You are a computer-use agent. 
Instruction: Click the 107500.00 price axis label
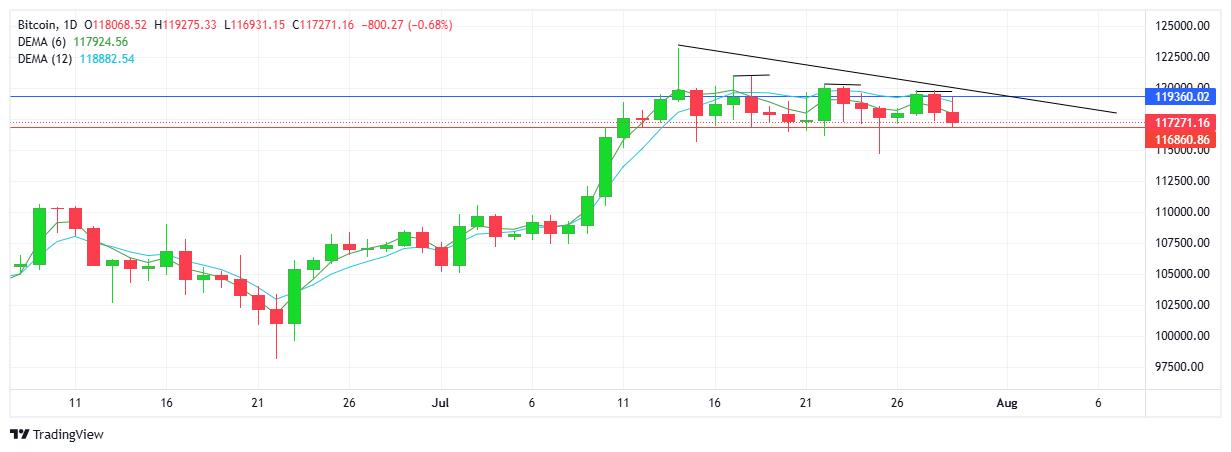click(1183, 243)
